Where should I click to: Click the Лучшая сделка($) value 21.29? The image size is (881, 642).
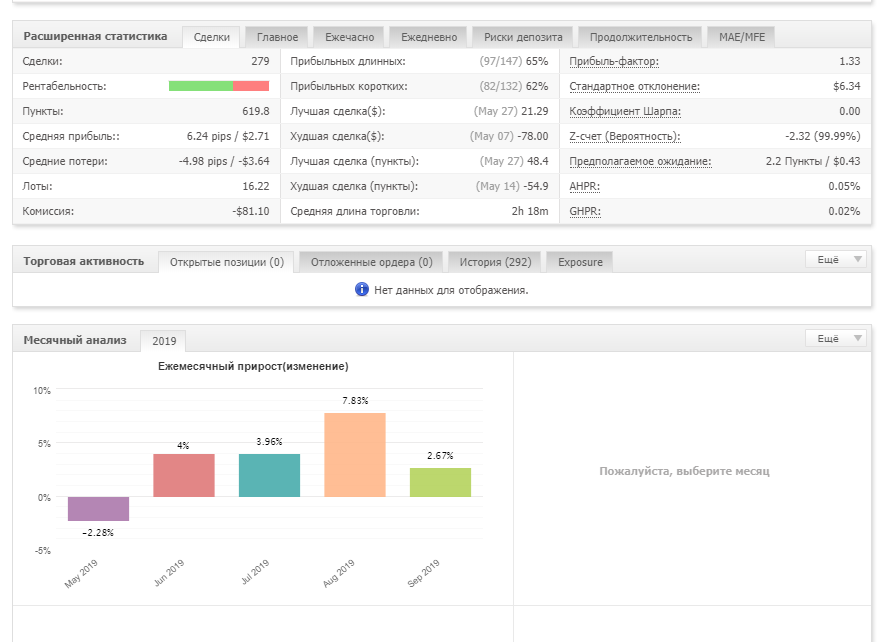(535, 111)
